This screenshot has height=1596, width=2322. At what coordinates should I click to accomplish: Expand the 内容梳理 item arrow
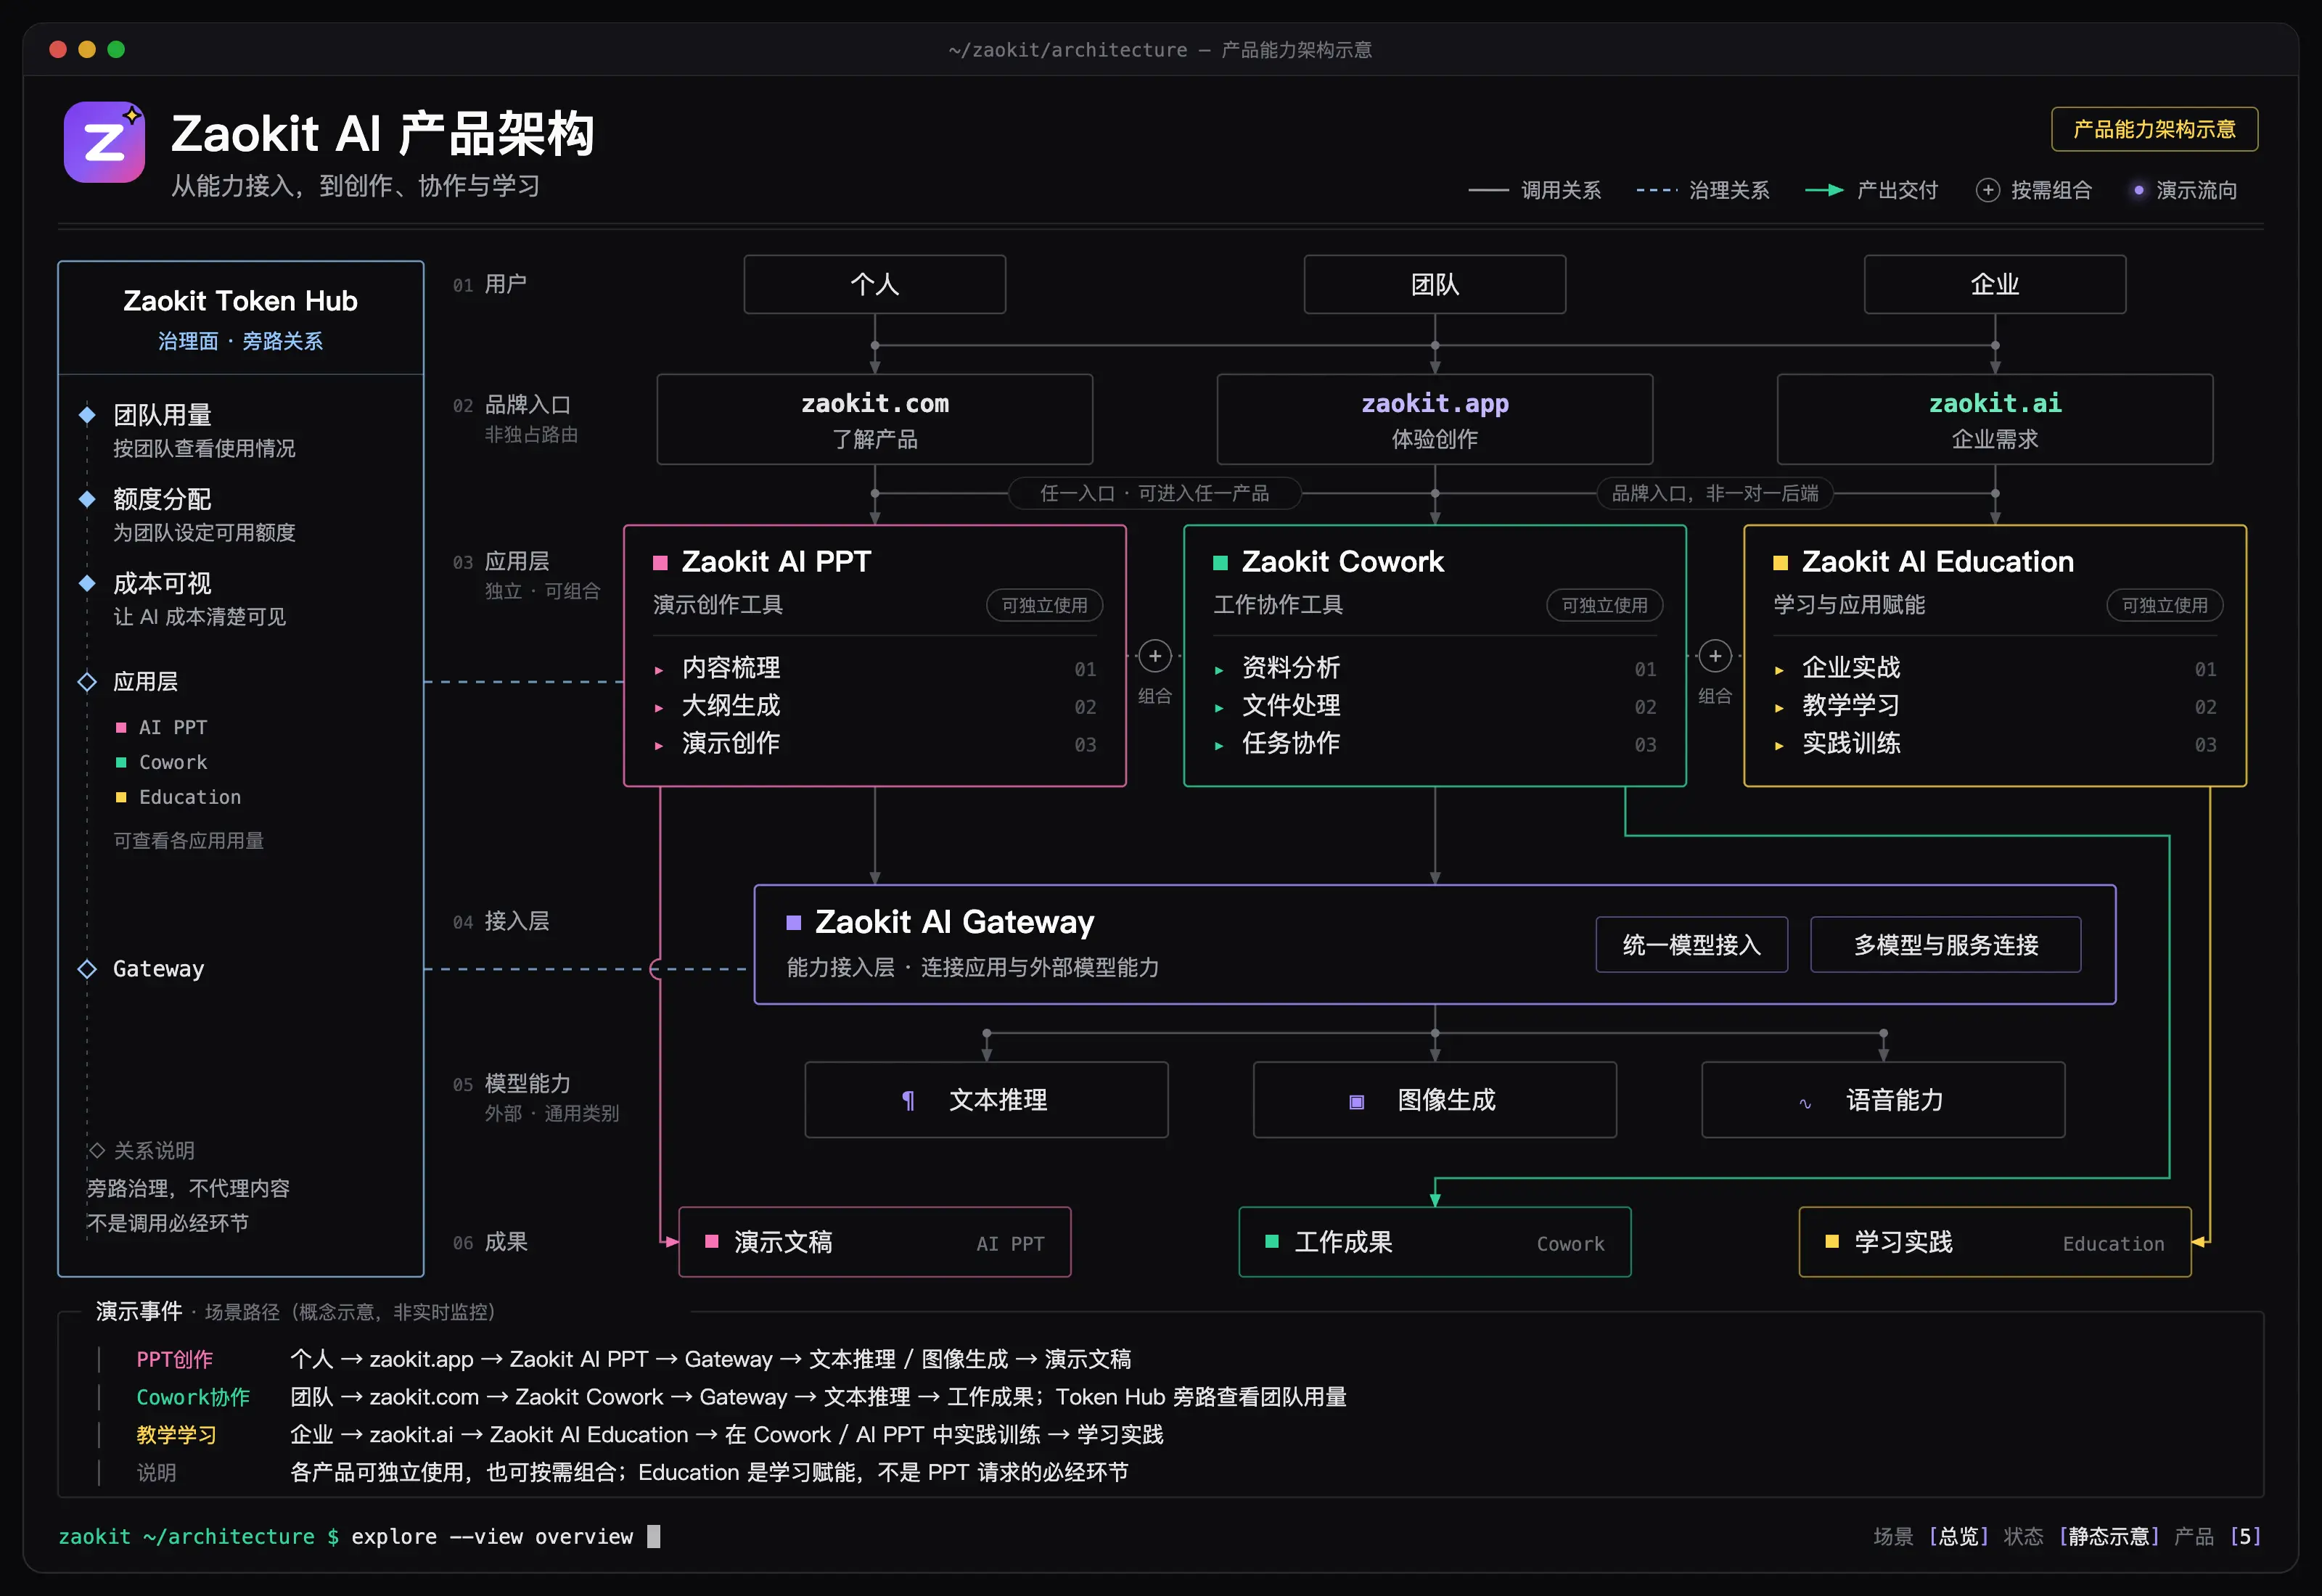pyautogui.click(x=659, y=670)
